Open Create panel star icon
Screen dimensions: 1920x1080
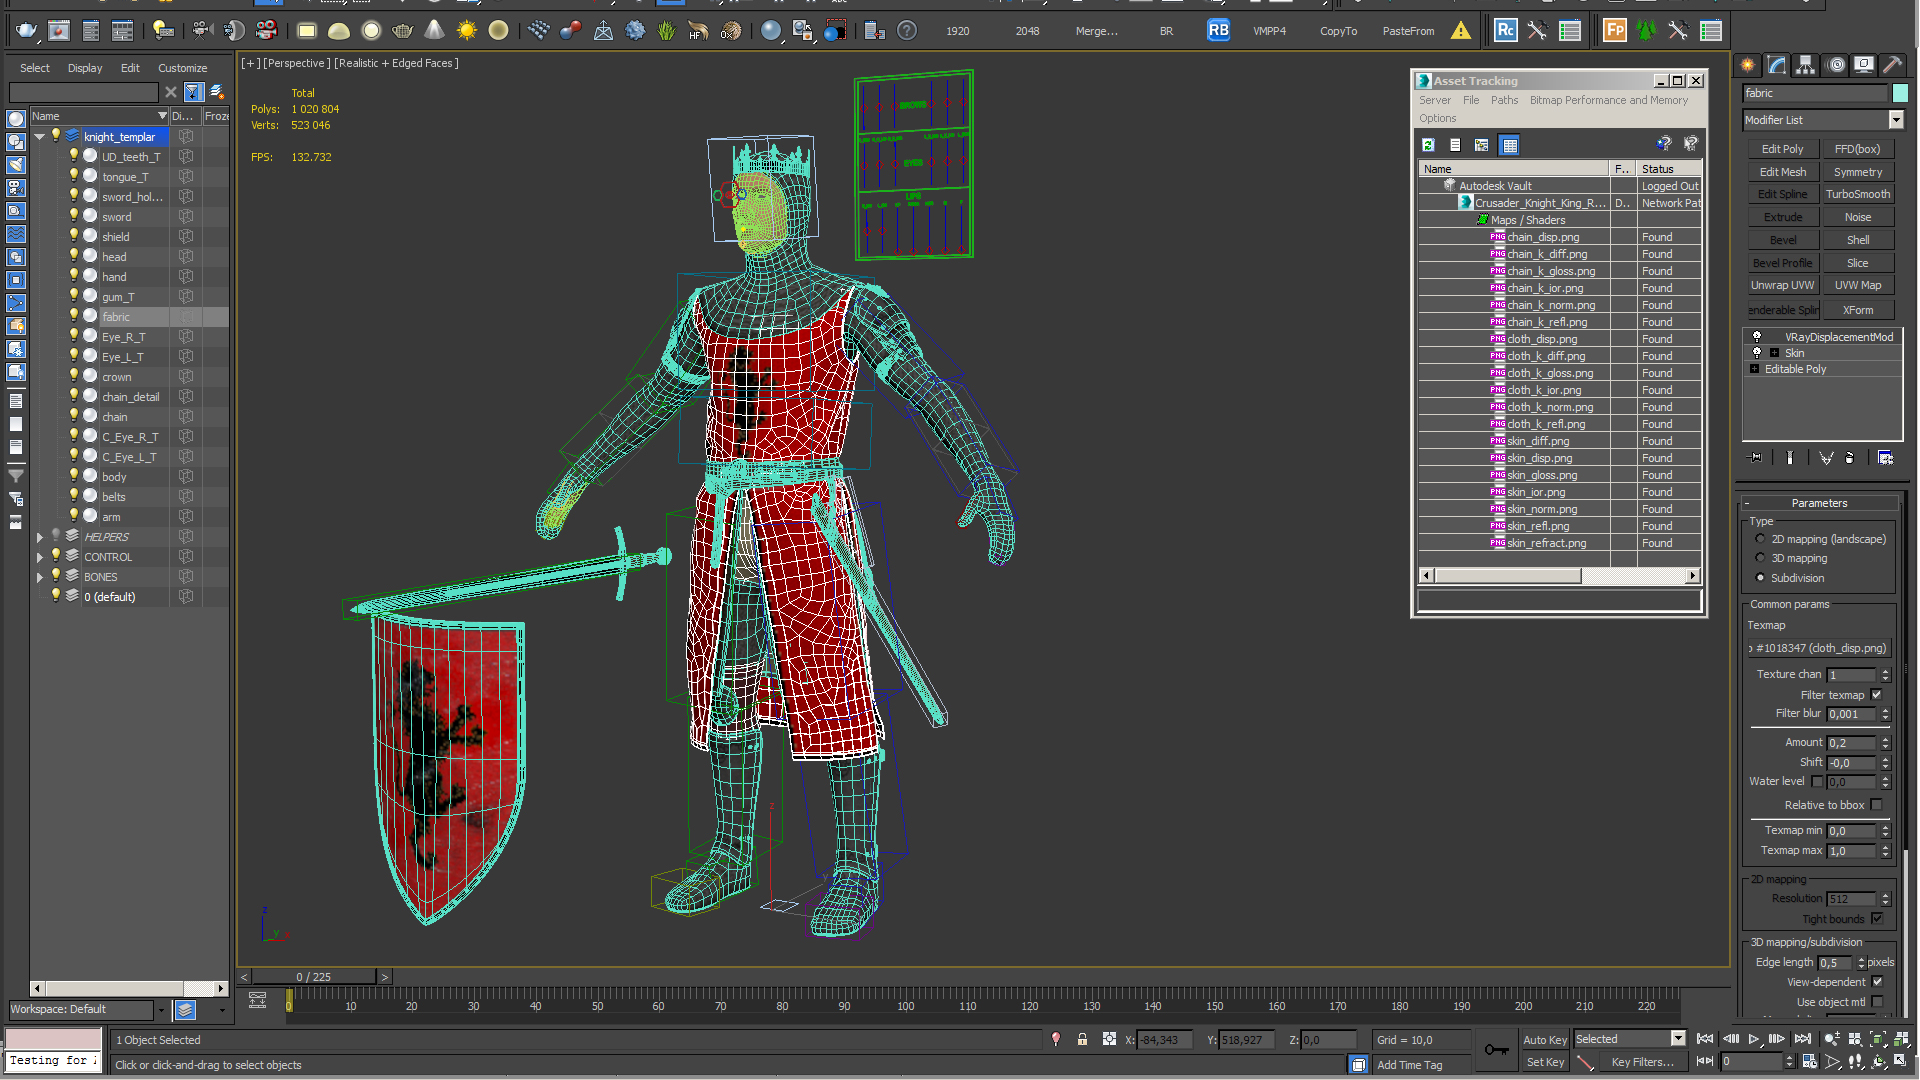tap(1748, 65)
